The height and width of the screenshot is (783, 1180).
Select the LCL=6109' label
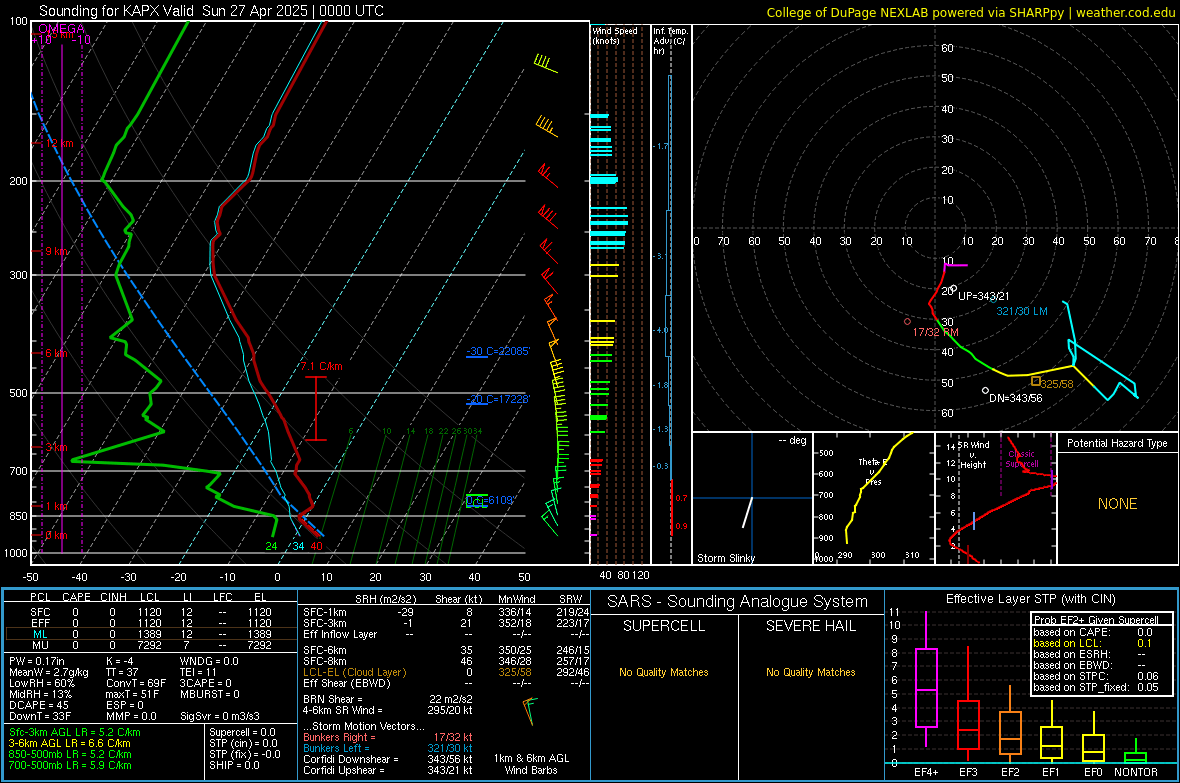[490, 500]
